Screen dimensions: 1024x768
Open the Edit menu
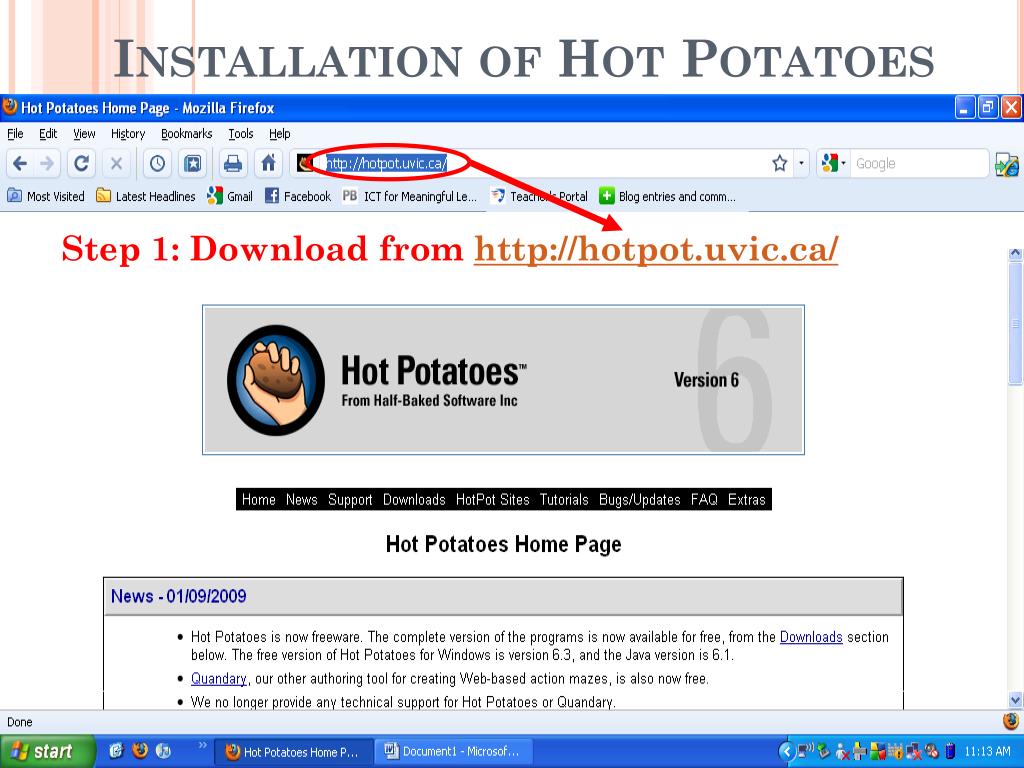(x=48, y=134)
